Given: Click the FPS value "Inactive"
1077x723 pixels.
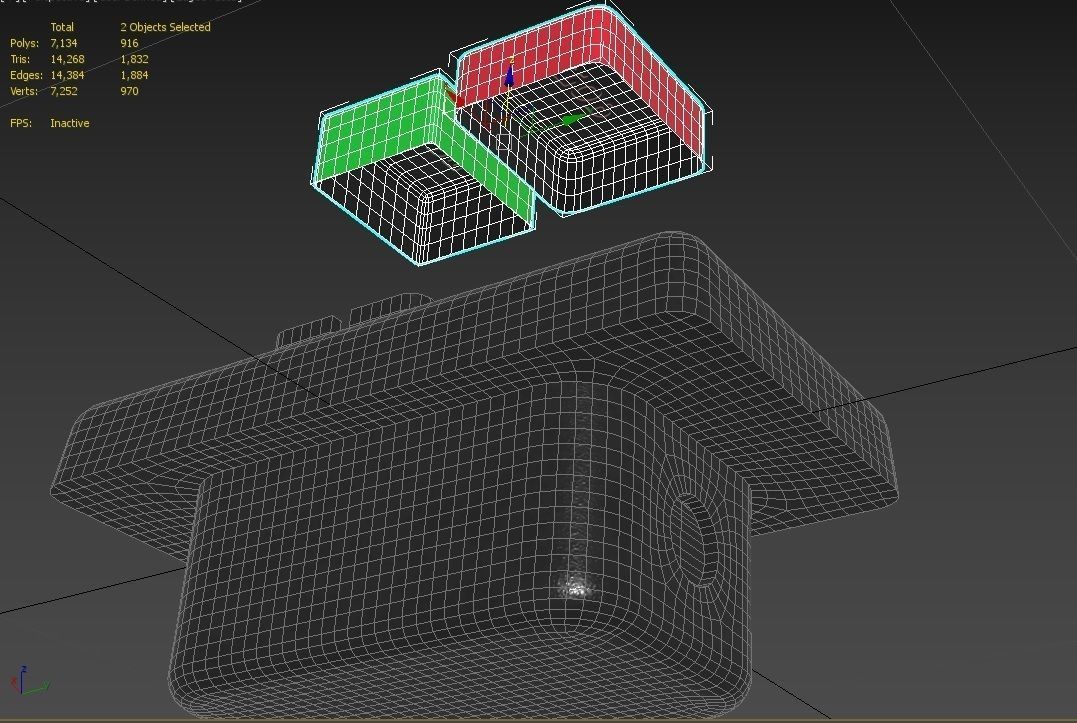Looking at the screenshot, I should (69, 123).
